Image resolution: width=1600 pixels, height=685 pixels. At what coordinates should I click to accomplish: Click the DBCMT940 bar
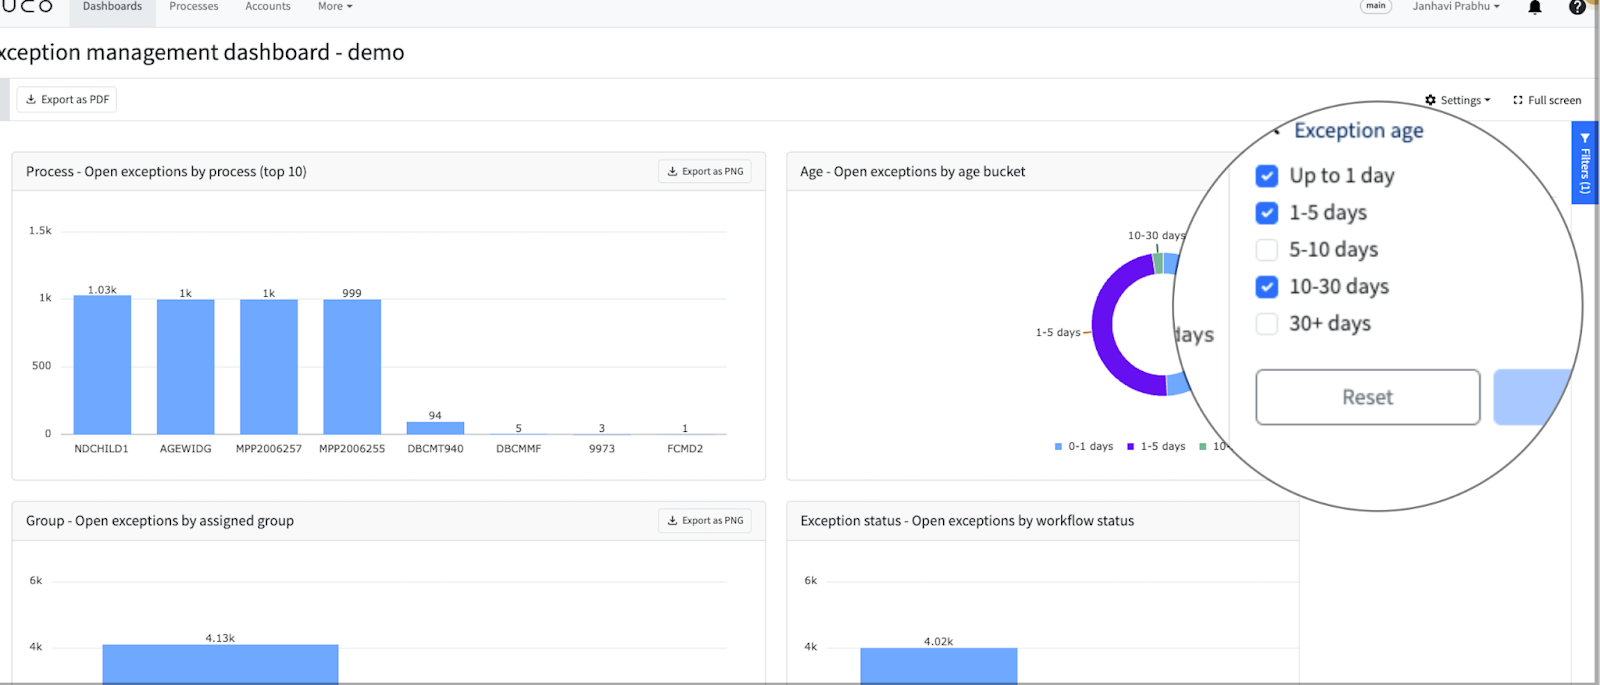pos(435,428)
